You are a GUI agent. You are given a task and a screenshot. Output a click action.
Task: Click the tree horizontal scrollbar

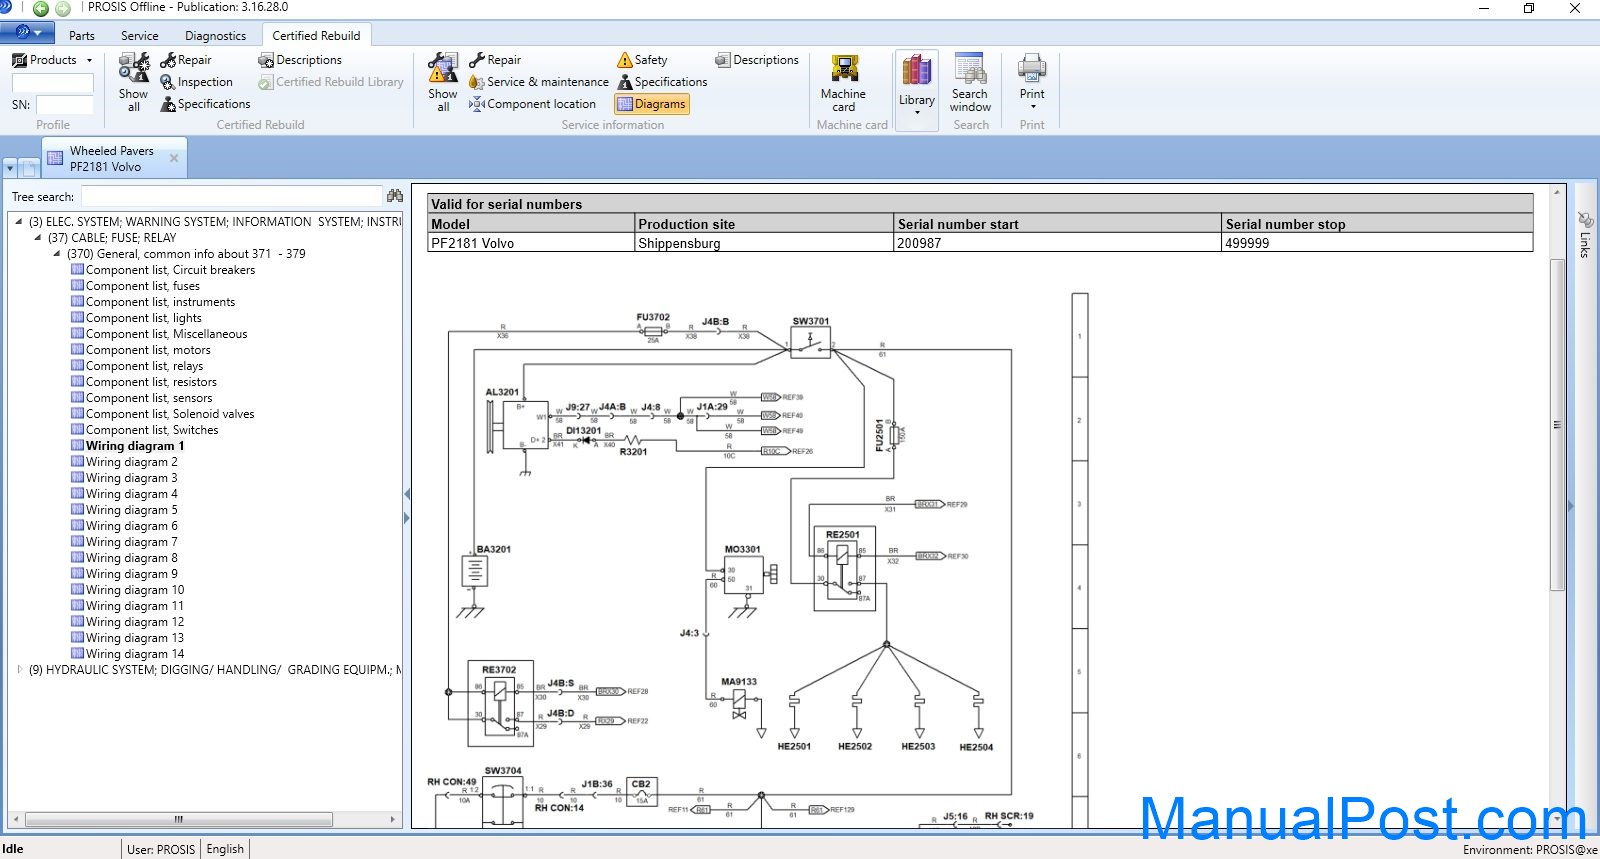[178, 819]
